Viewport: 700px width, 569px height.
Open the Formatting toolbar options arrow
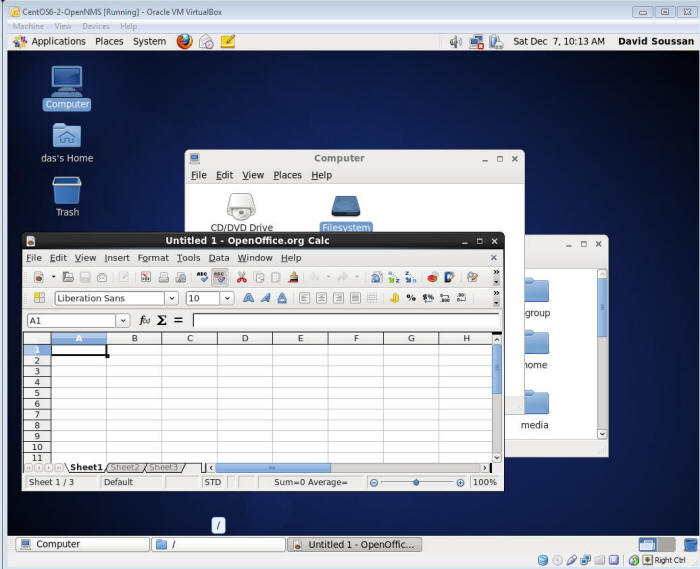[x=496, y=303]
